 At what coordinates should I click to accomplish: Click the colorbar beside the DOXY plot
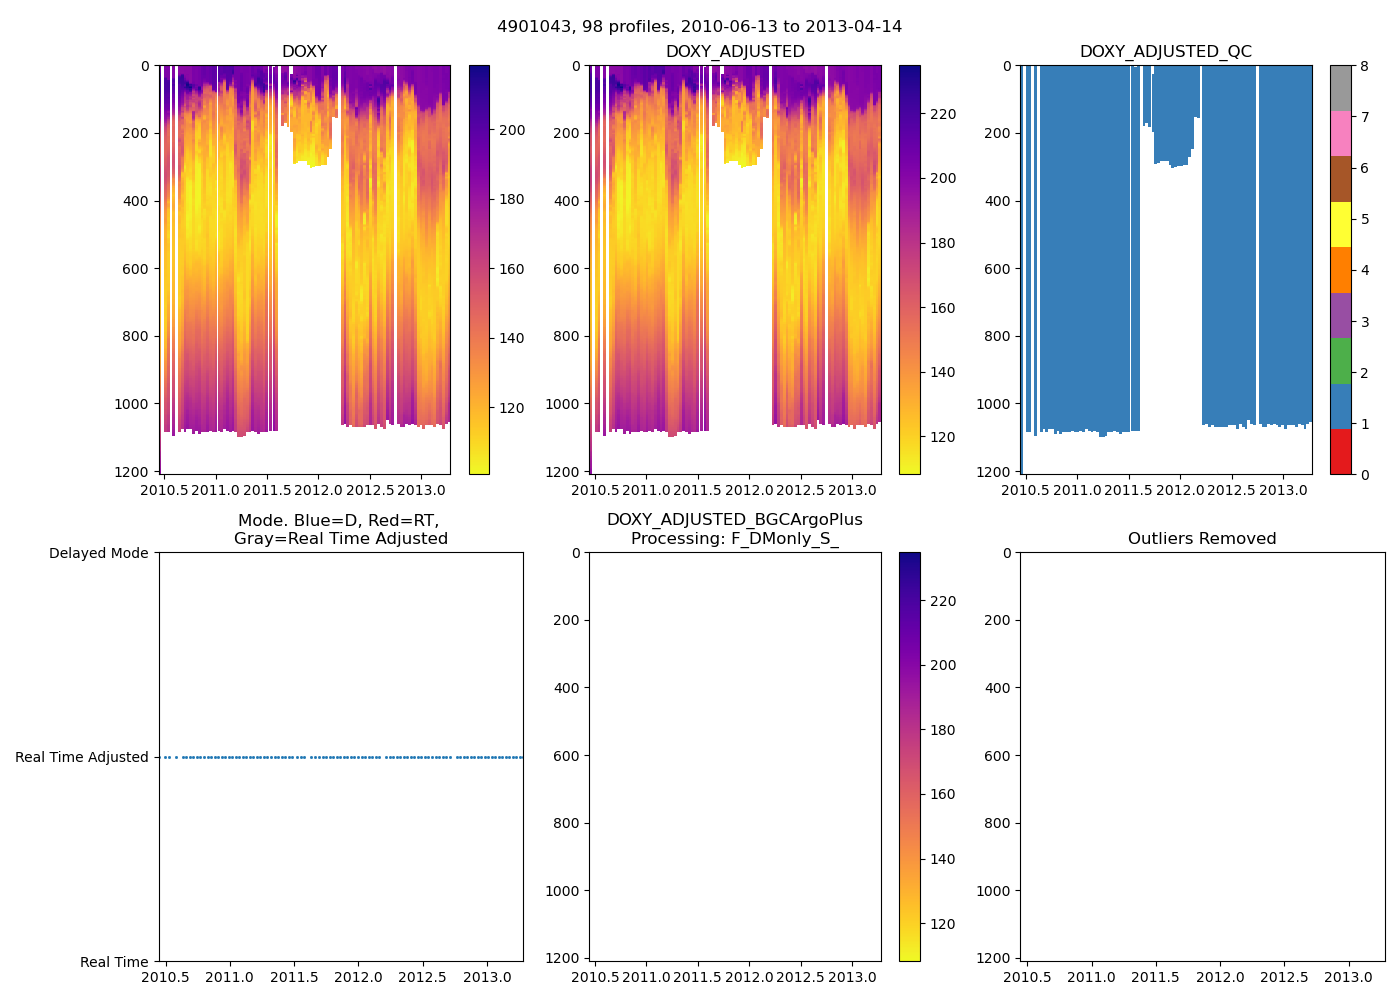pos(479,270)
